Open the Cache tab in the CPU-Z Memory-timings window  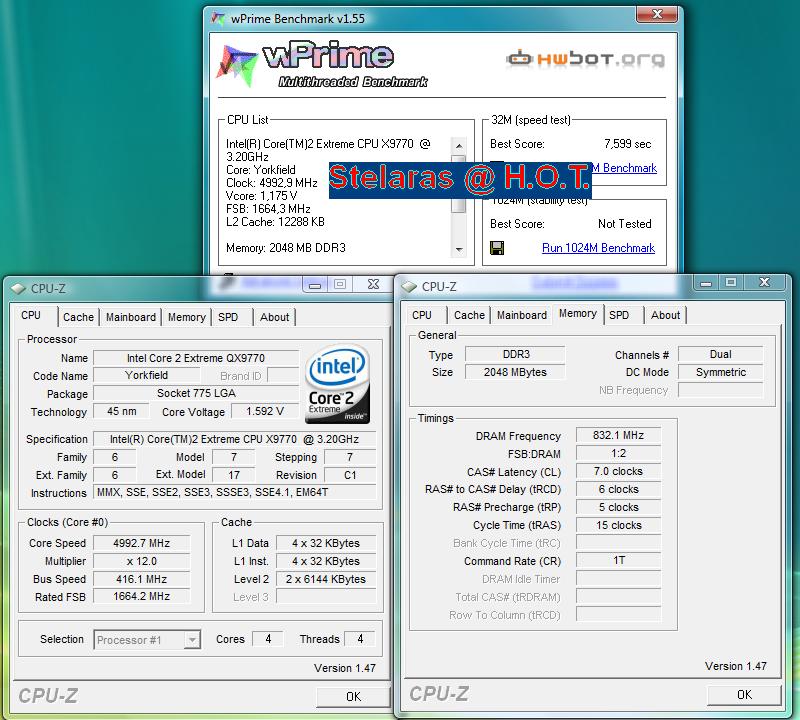click(469, 315)
